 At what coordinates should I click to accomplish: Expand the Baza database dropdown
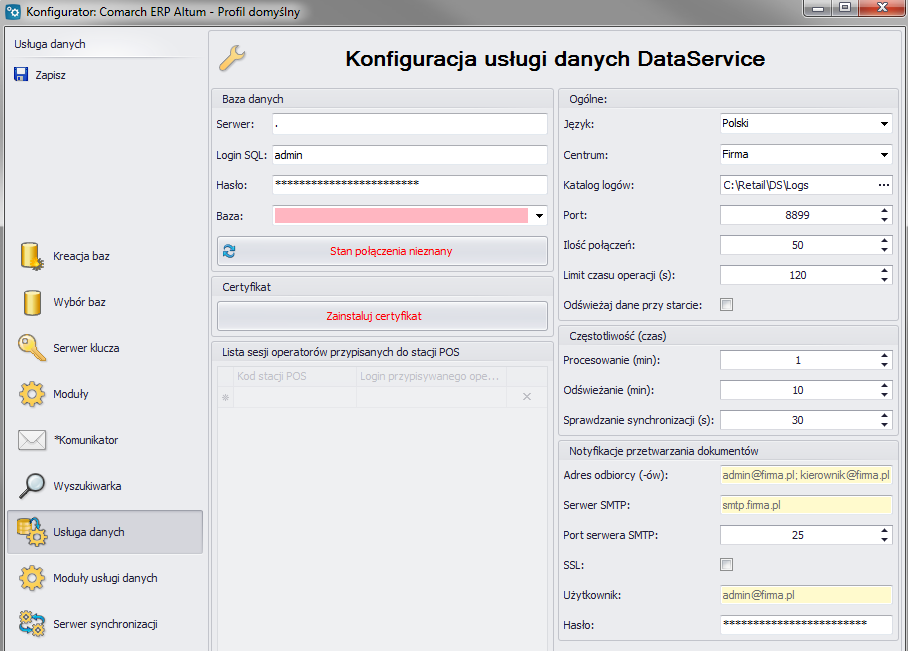point(539,216)
